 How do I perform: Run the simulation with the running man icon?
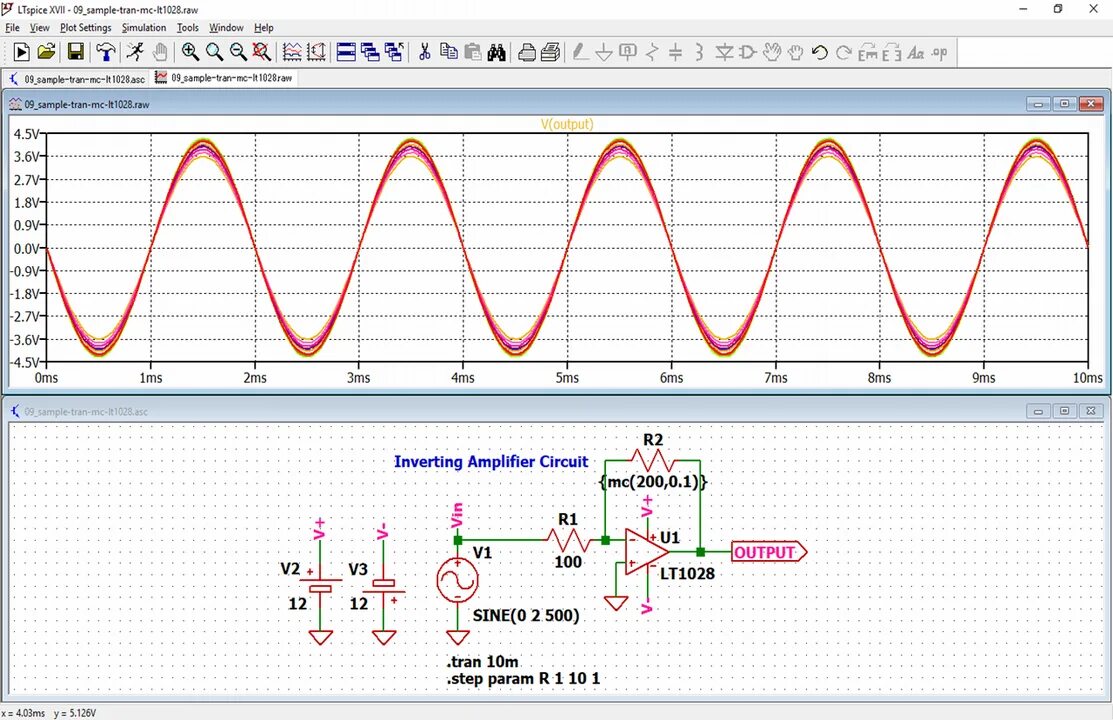pyautogui.click(x=135, y=52)
